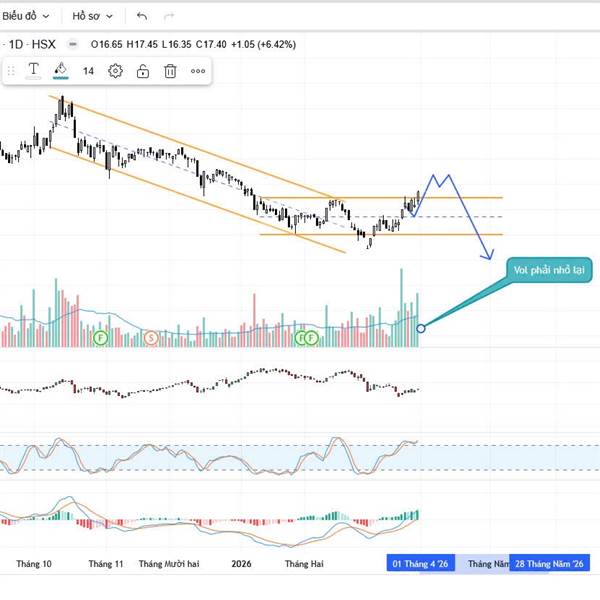Open more options three-dot menu

pos(198,71)
